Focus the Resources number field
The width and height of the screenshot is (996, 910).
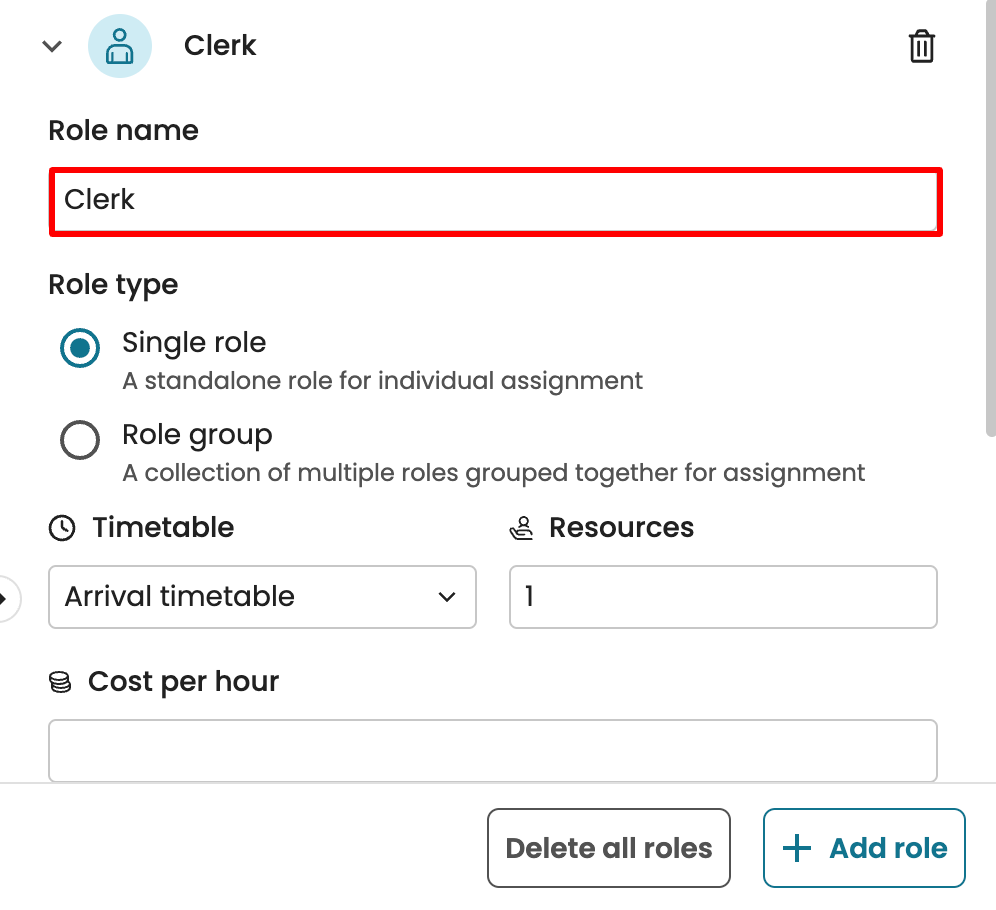coord(723,597)
